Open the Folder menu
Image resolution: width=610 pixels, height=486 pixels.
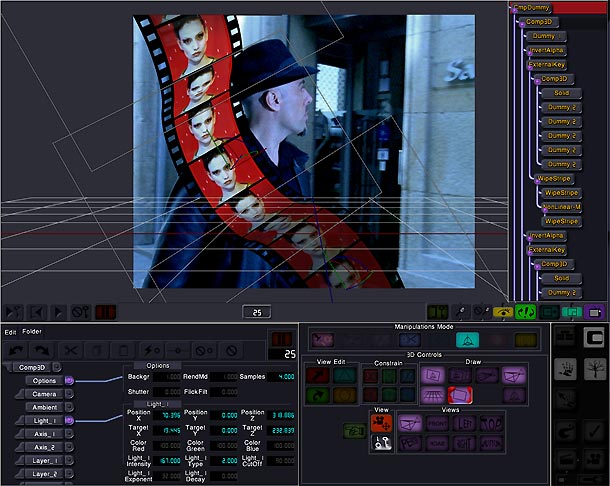(x=33, y=331)
